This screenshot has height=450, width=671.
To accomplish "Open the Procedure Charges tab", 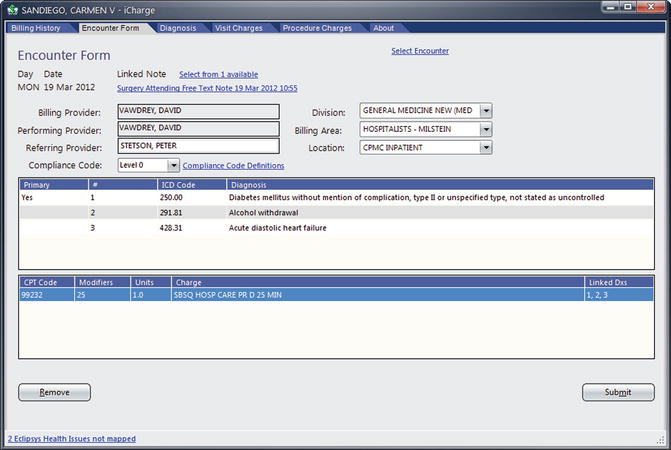I will point(316,28).
